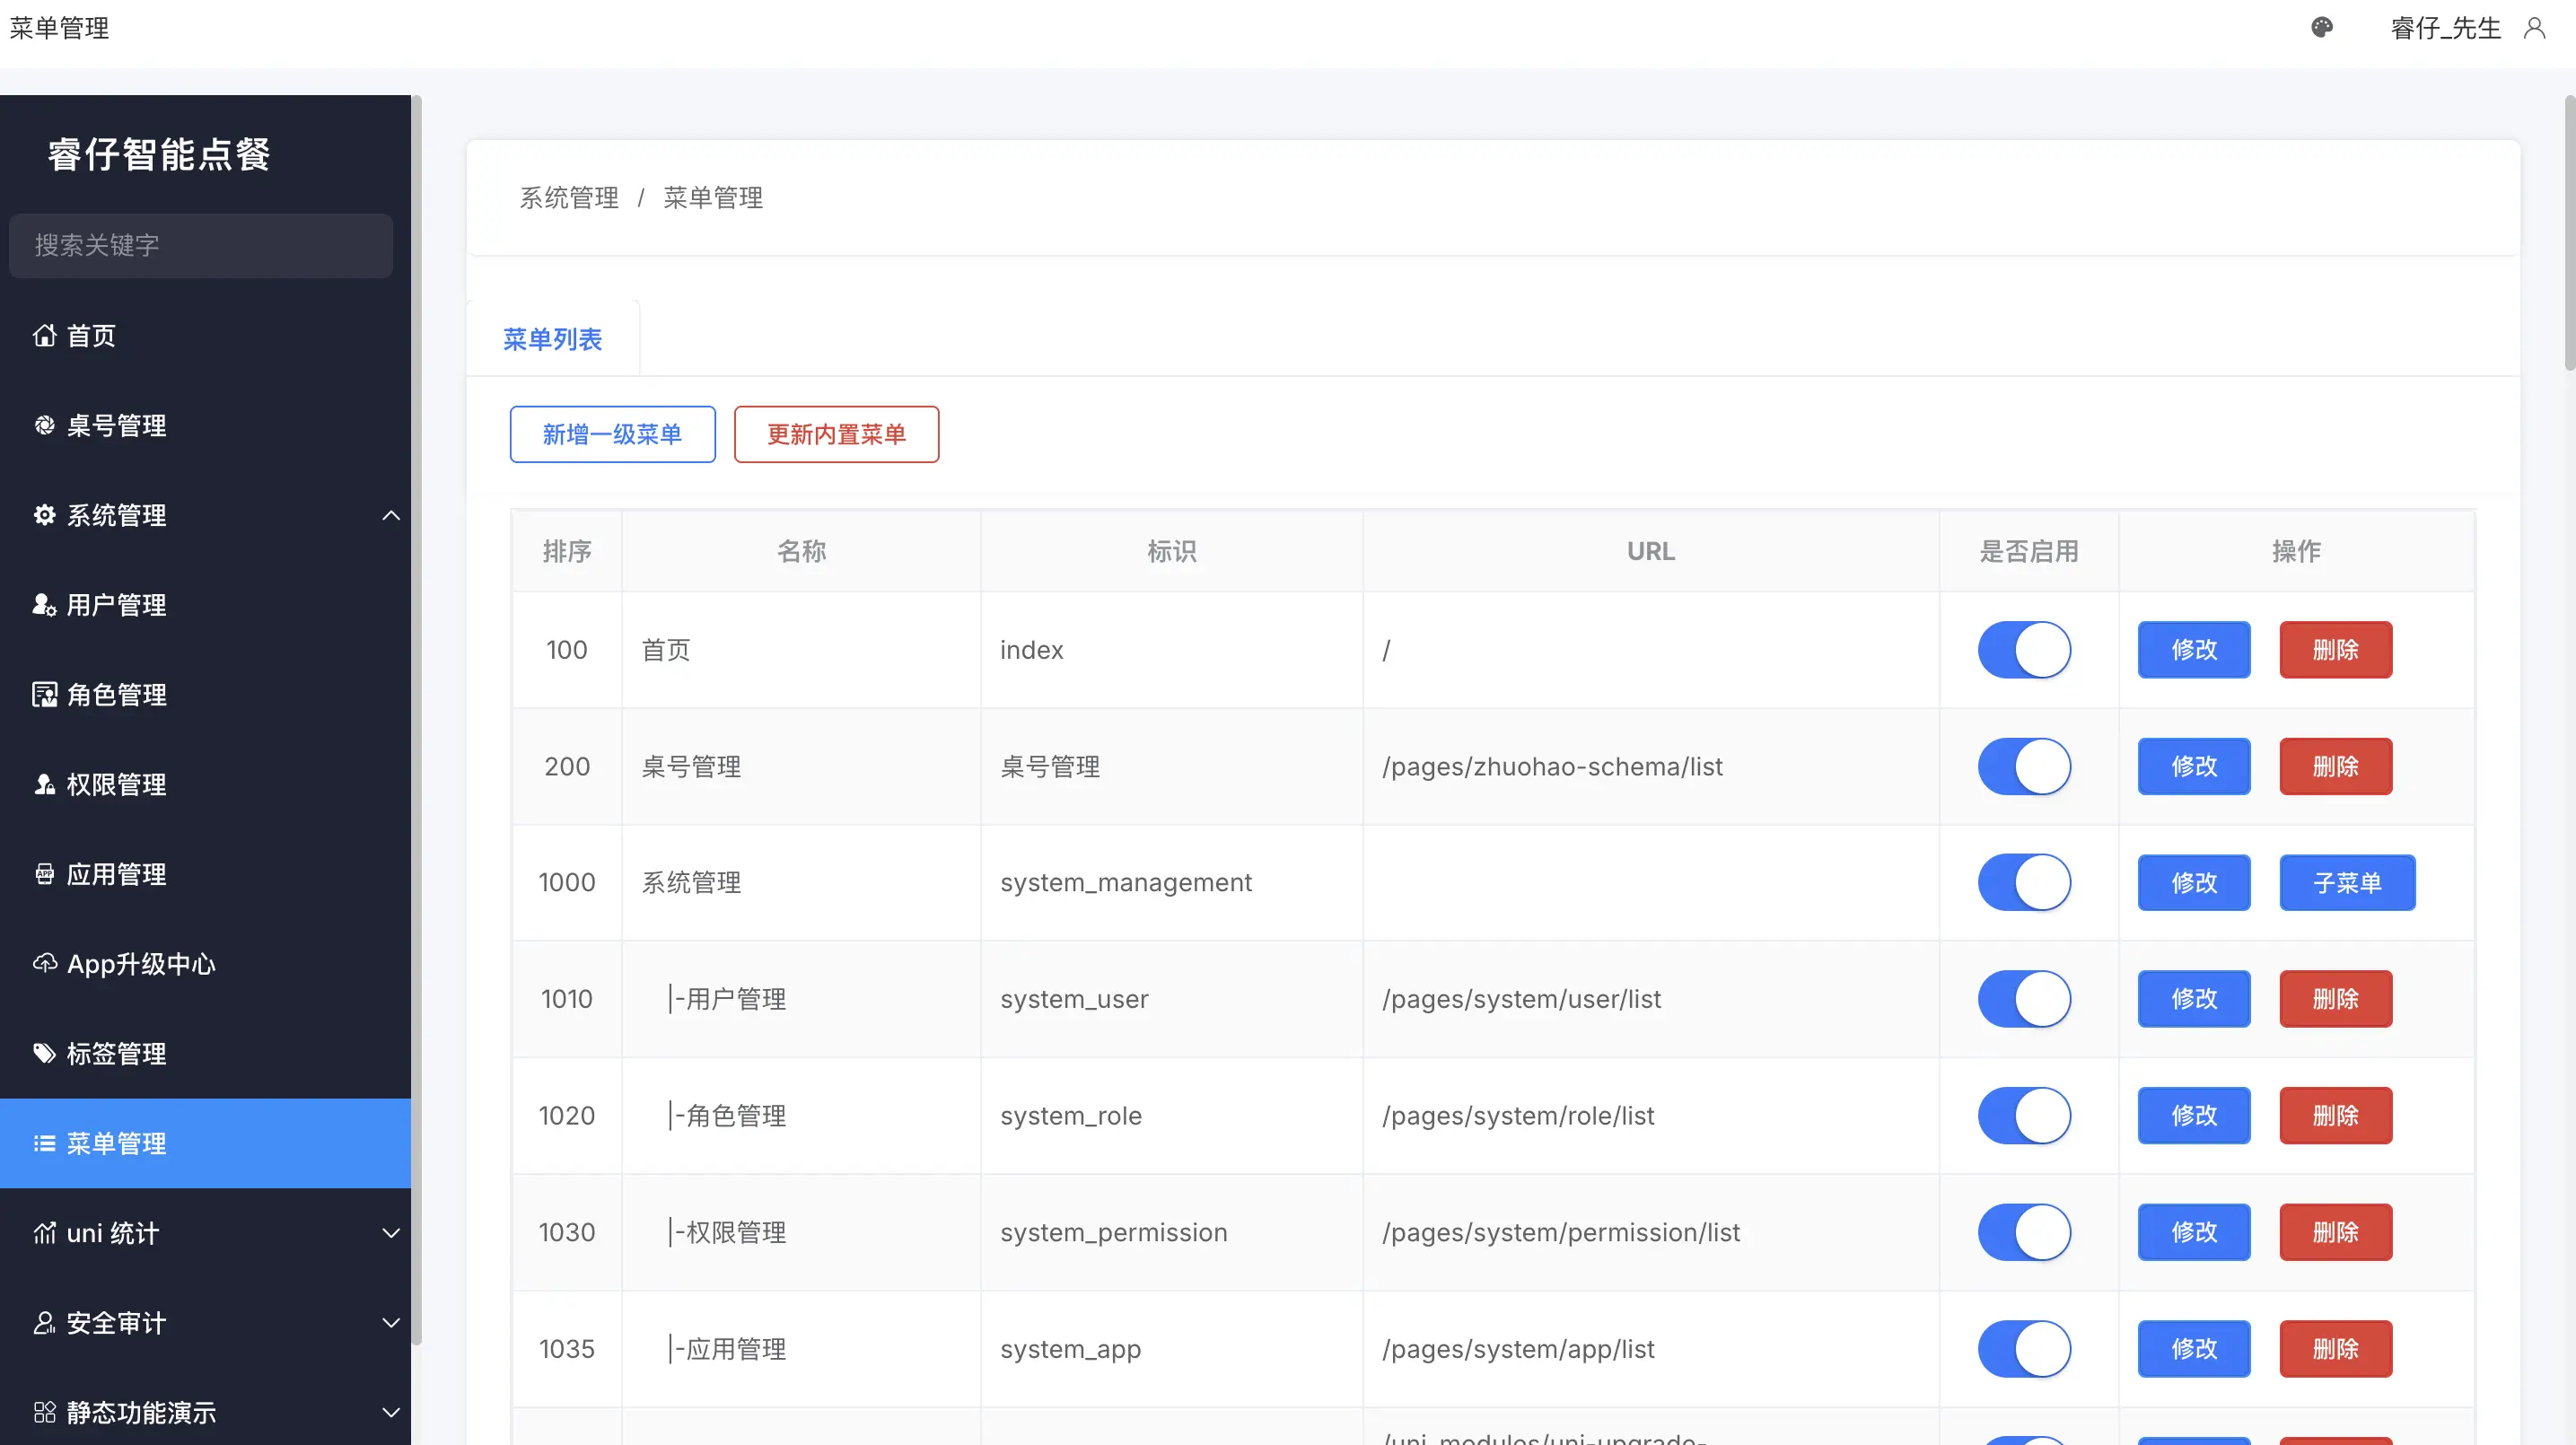Turn off the system_role enable switch
2576x1445 pixels.
click(2024, 1115)
